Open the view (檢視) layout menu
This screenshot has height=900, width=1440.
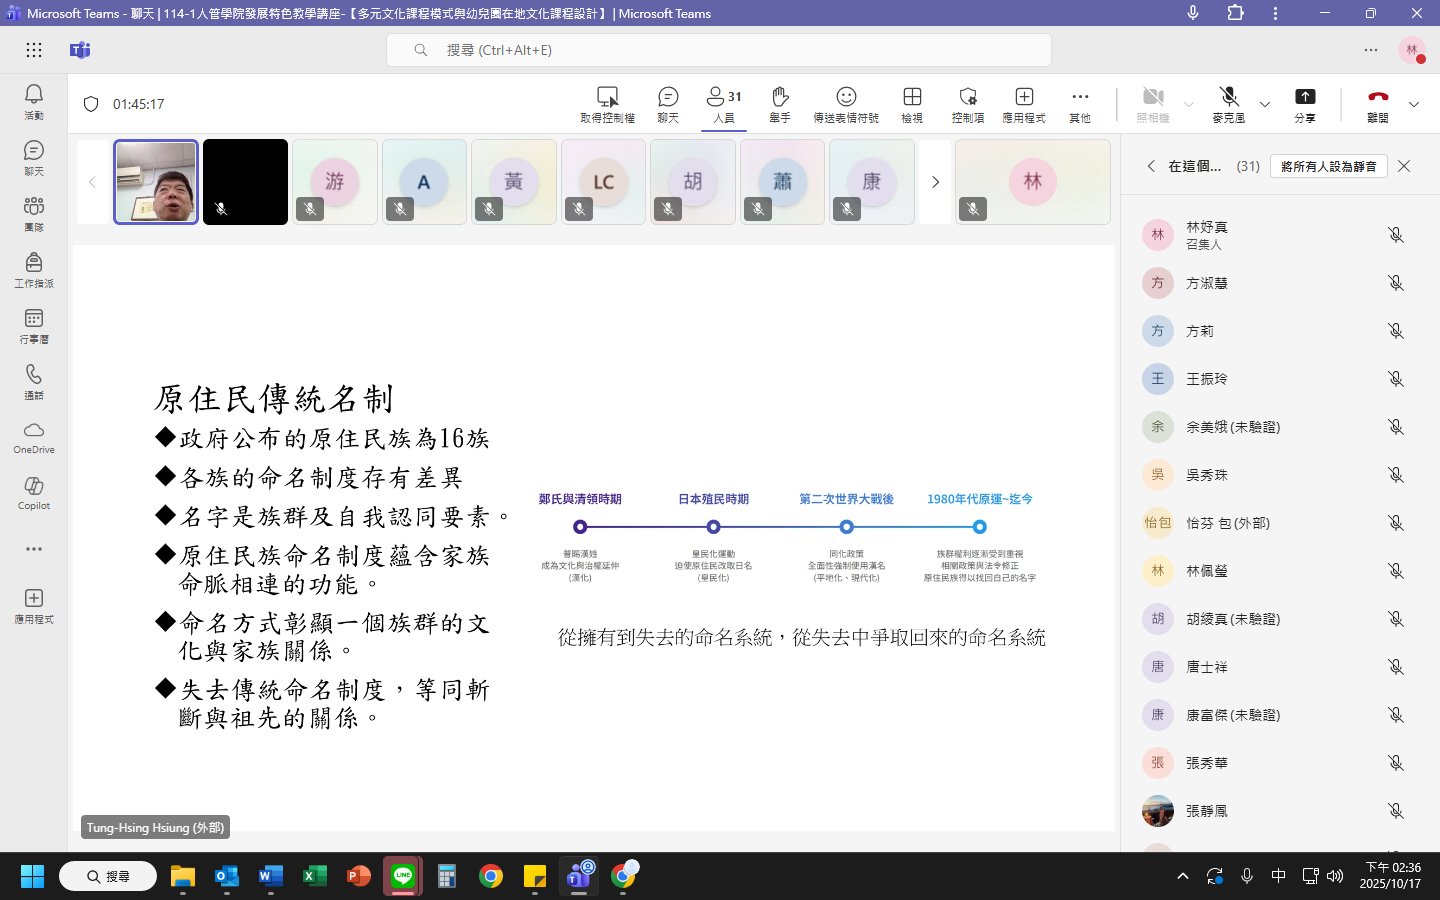912,103
